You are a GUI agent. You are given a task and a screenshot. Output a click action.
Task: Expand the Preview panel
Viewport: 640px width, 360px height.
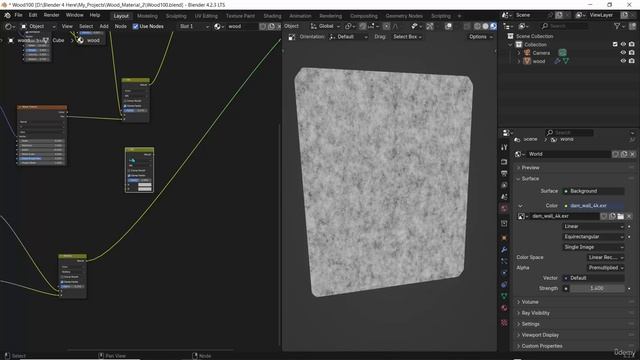(x=530, y=168)
